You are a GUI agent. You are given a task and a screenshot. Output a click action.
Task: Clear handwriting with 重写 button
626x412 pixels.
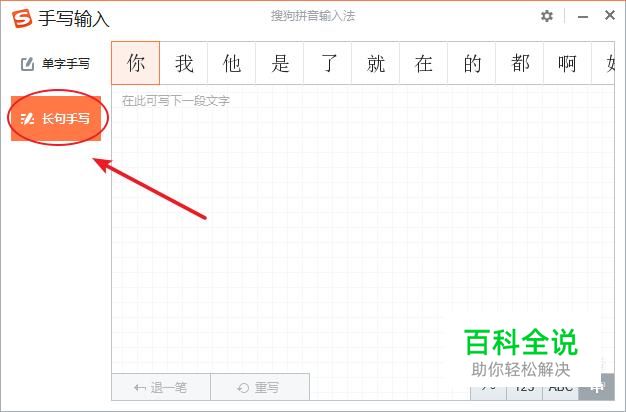(260, 387)
